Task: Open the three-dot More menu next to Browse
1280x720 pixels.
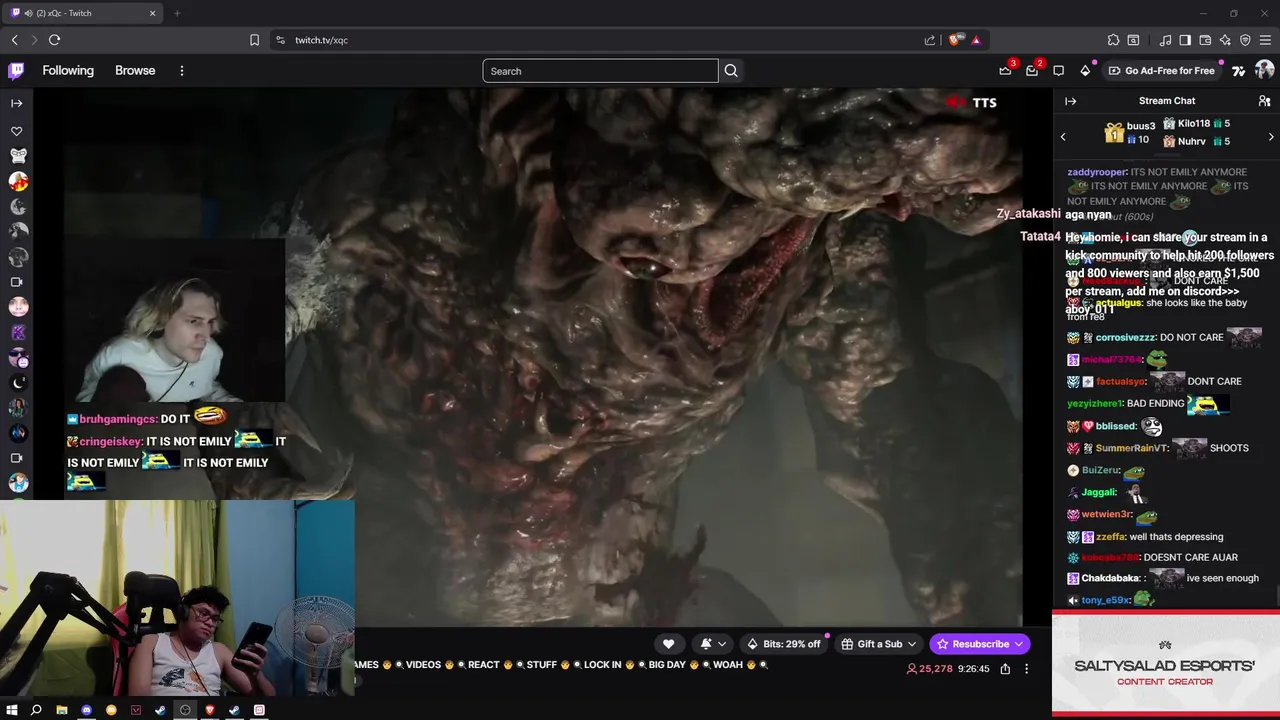Action: point(181,71)
